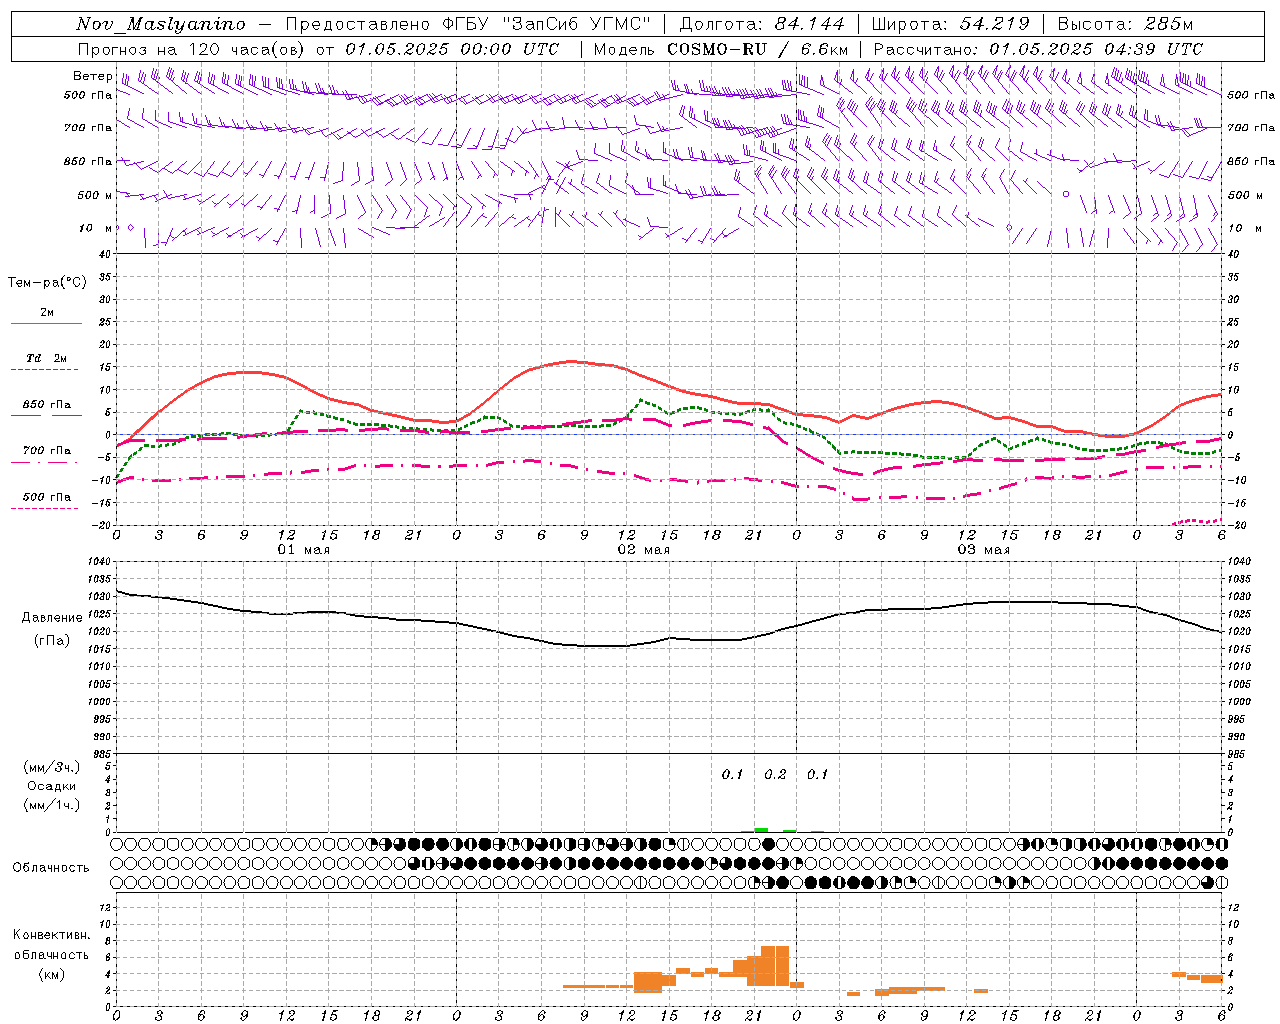Click the tallest green precipitation bar
Viewport: 1280px width, 1024px height.
[x=761, y=830]
